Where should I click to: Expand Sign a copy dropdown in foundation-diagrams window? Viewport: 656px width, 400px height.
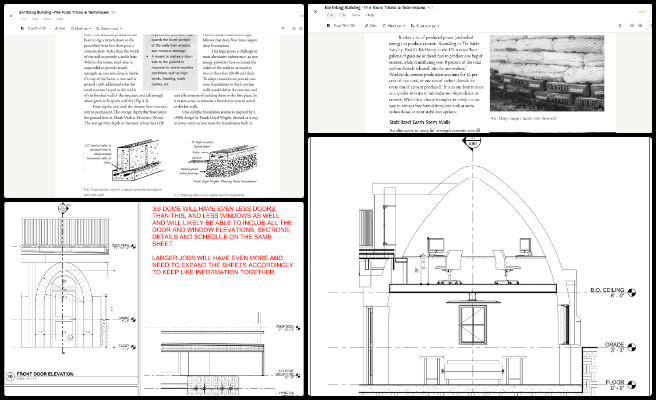109,28
